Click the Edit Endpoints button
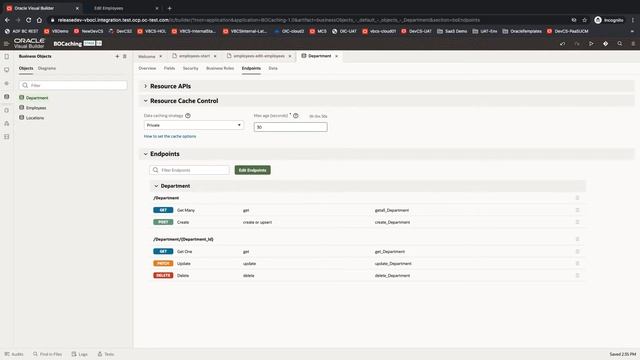640x360 pixels. (252, 170)
